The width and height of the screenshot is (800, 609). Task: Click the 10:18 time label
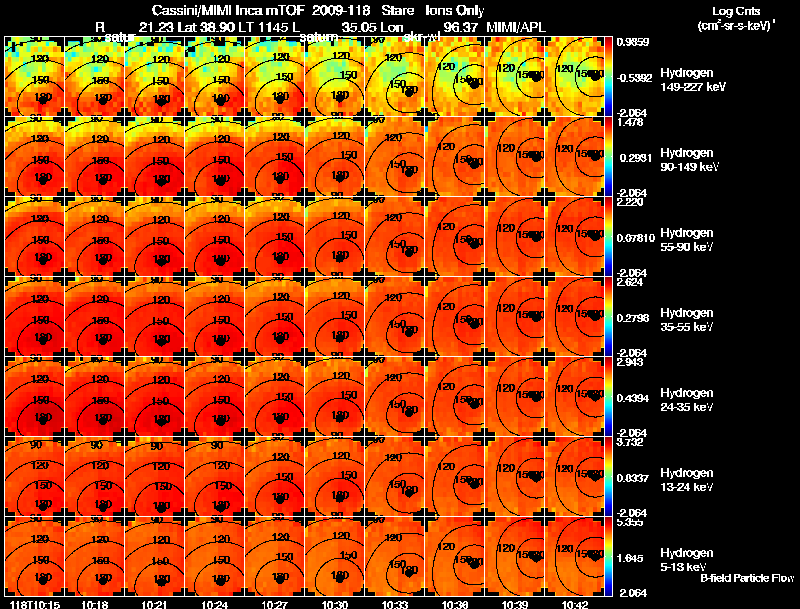(94, 604)
